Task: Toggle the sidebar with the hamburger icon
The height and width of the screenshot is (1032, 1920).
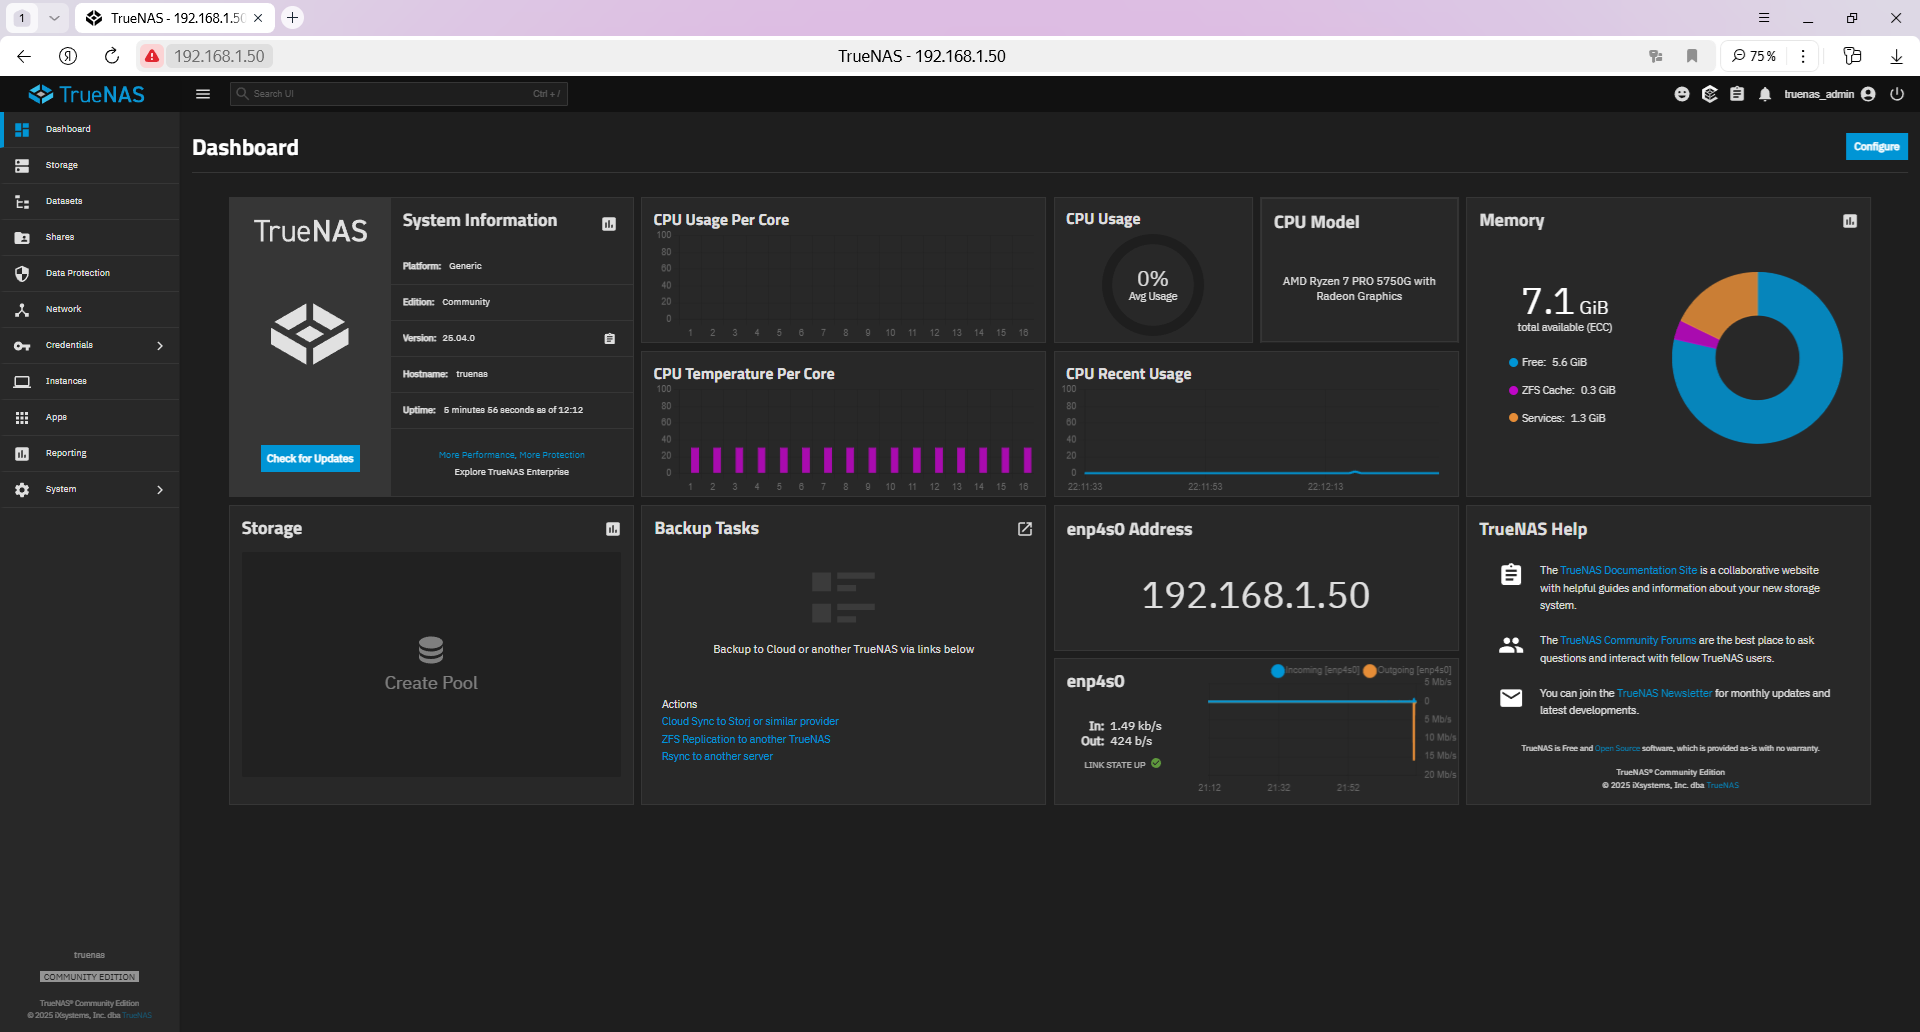Action: point(203,94)
